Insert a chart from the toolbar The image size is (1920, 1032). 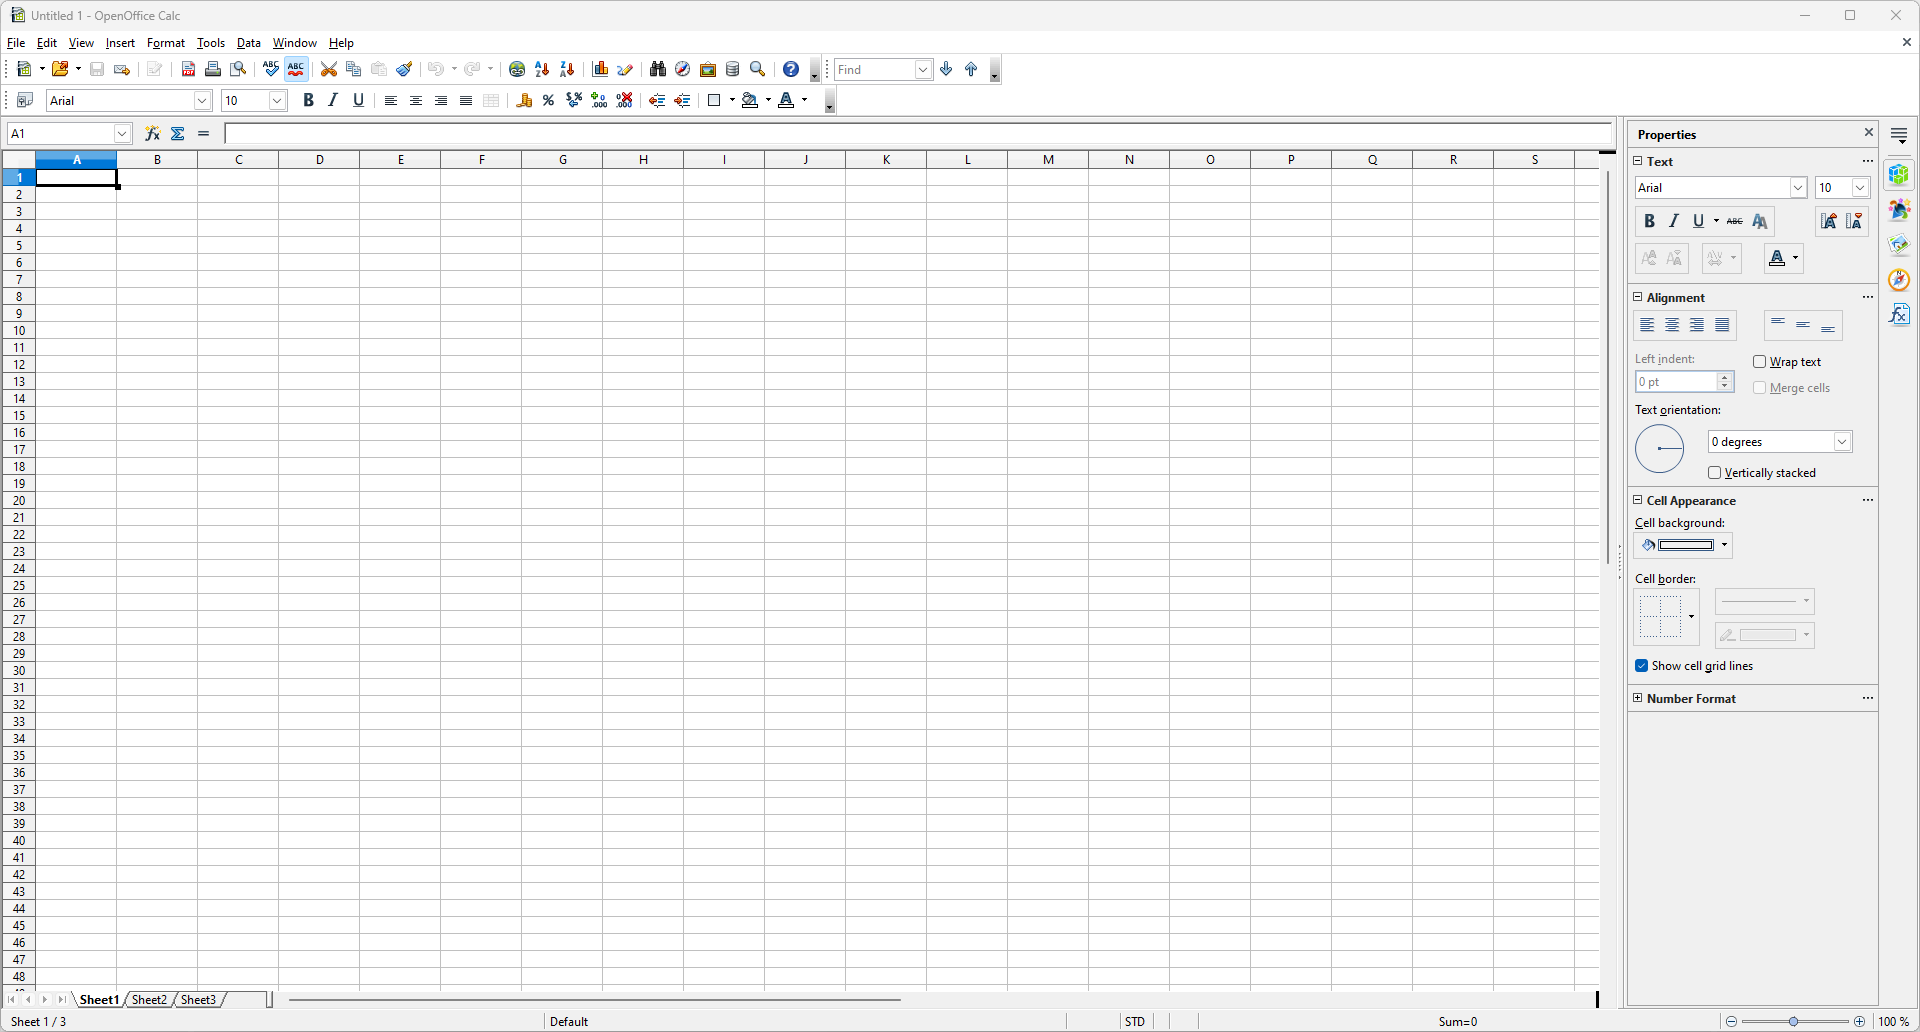coord(600,69)
